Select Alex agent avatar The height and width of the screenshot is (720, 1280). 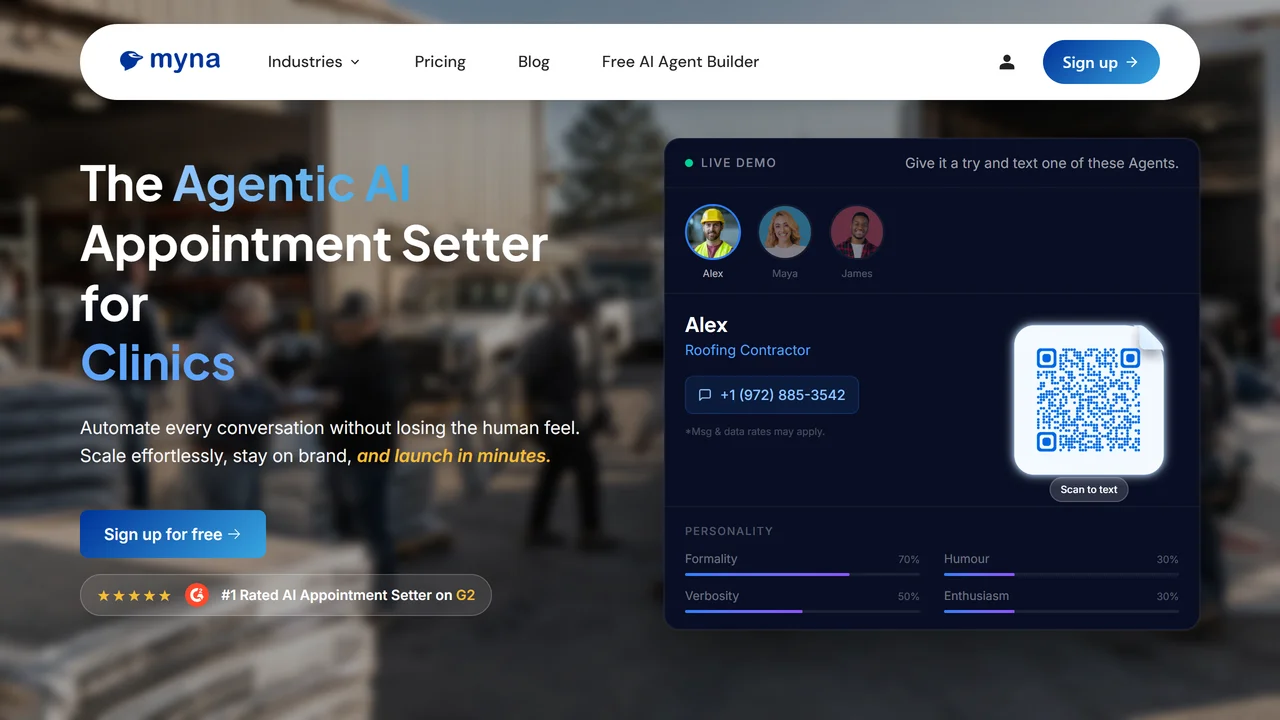(x=713, y=232)
